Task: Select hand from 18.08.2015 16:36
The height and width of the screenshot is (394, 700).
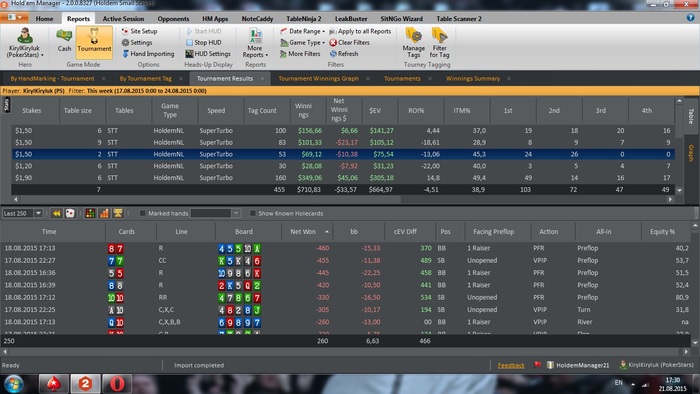Action: (346, 273)
